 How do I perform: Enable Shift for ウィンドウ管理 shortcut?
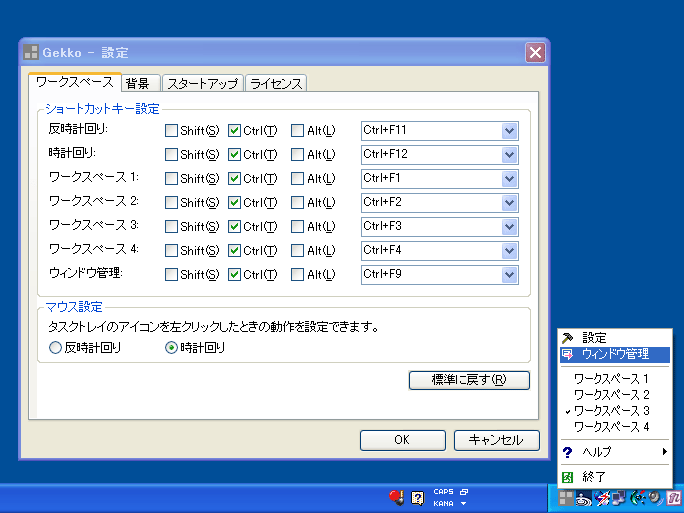pos(171,274)
